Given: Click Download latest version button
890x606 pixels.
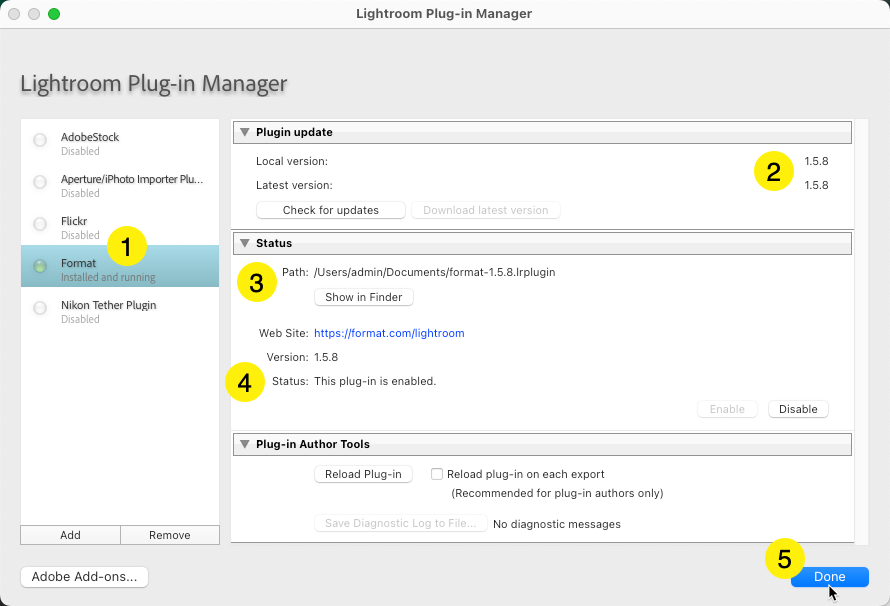Looking at the screenshot, I should [x=486, y=210].
